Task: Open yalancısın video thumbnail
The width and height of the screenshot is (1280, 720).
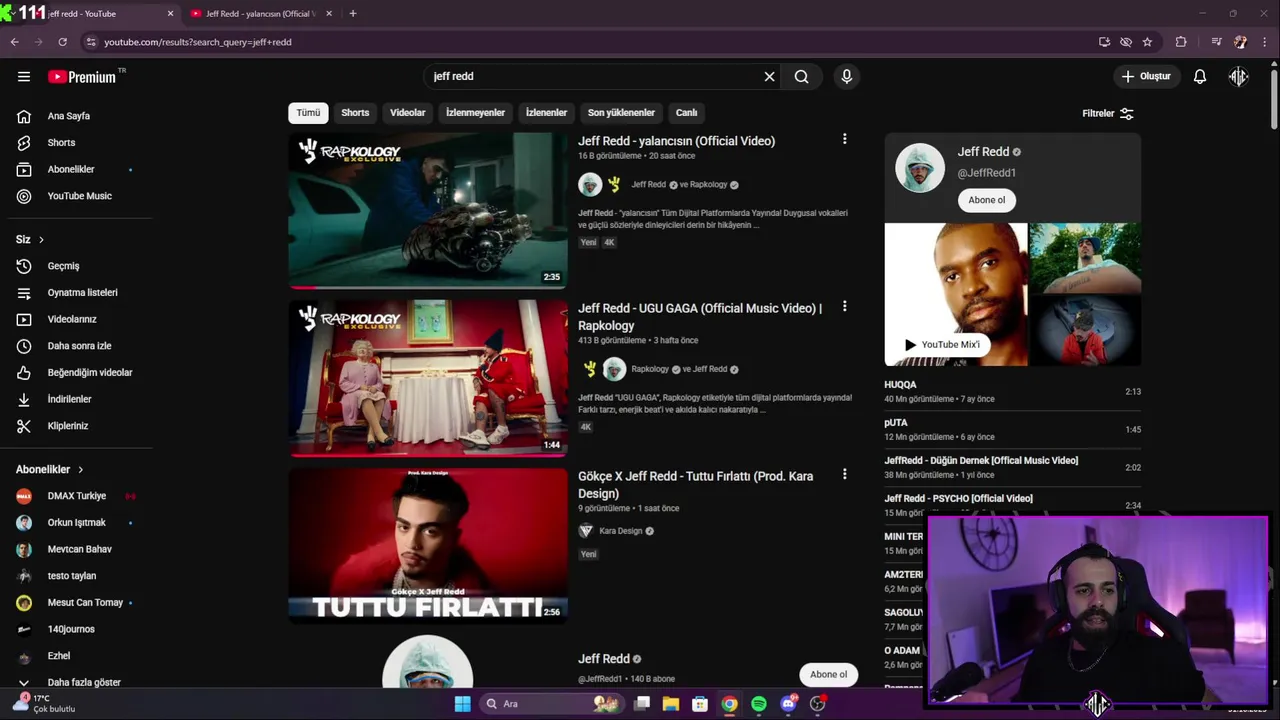Action: click(x=428, y=211)
